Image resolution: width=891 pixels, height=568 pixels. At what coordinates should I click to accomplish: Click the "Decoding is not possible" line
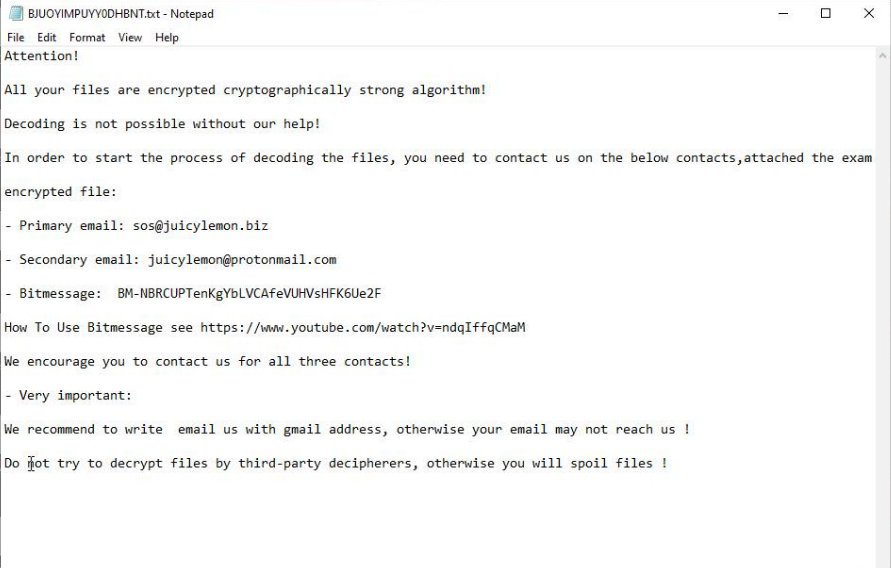(x=162, y=124)
